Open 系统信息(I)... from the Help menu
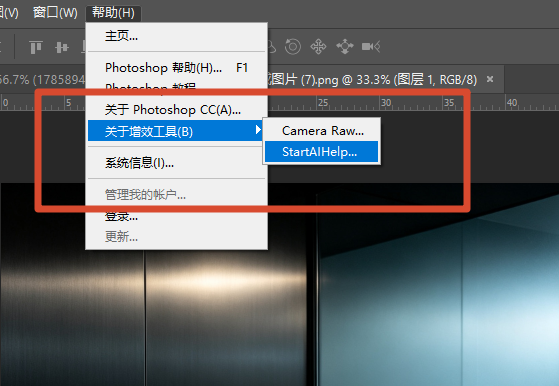559x386 pixels. pyautogui.click(x=176, y=163)
